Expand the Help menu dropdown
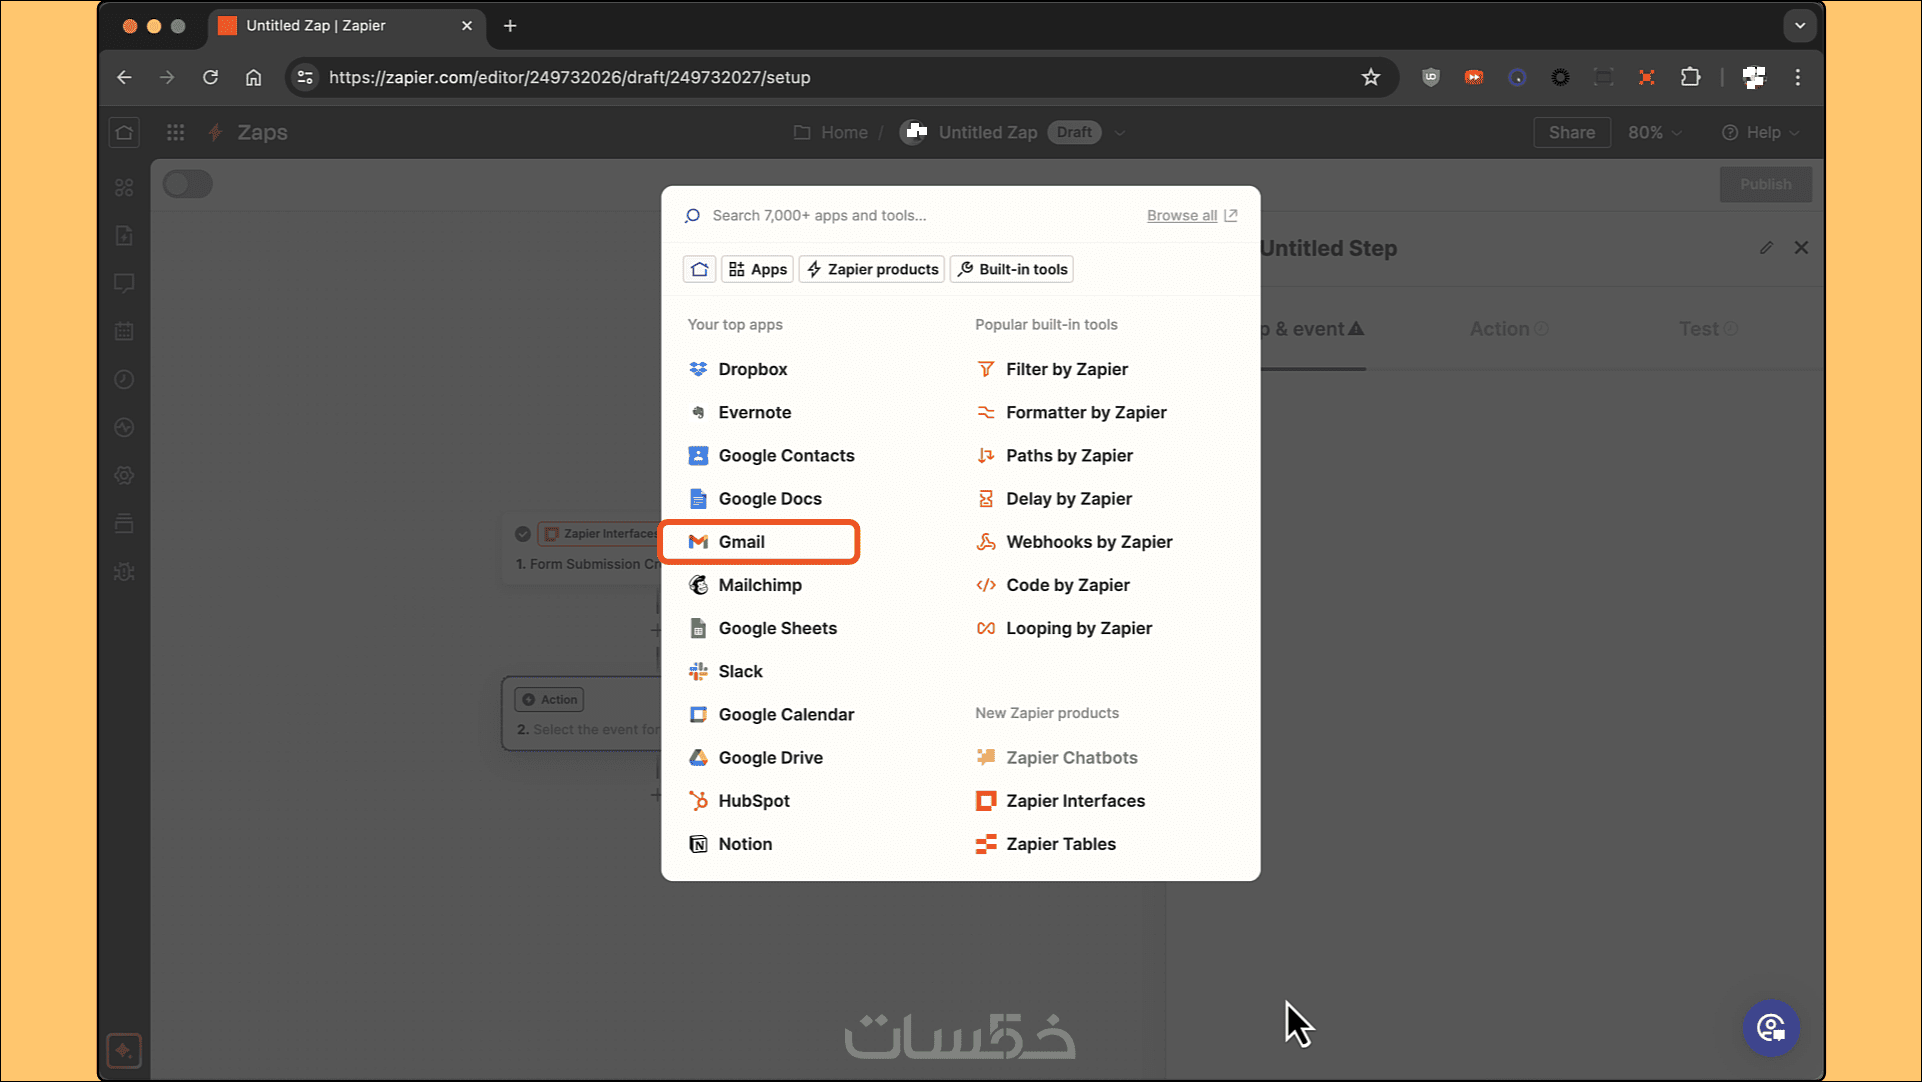 click(1761, 133)
